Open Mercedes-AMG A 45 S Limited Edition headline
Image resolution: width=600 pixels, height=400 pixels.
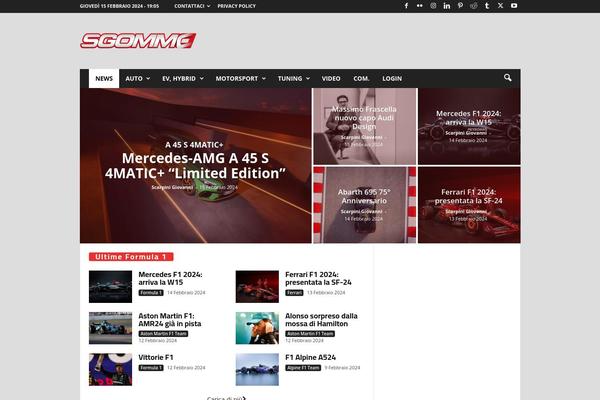[x=195, y=166]
